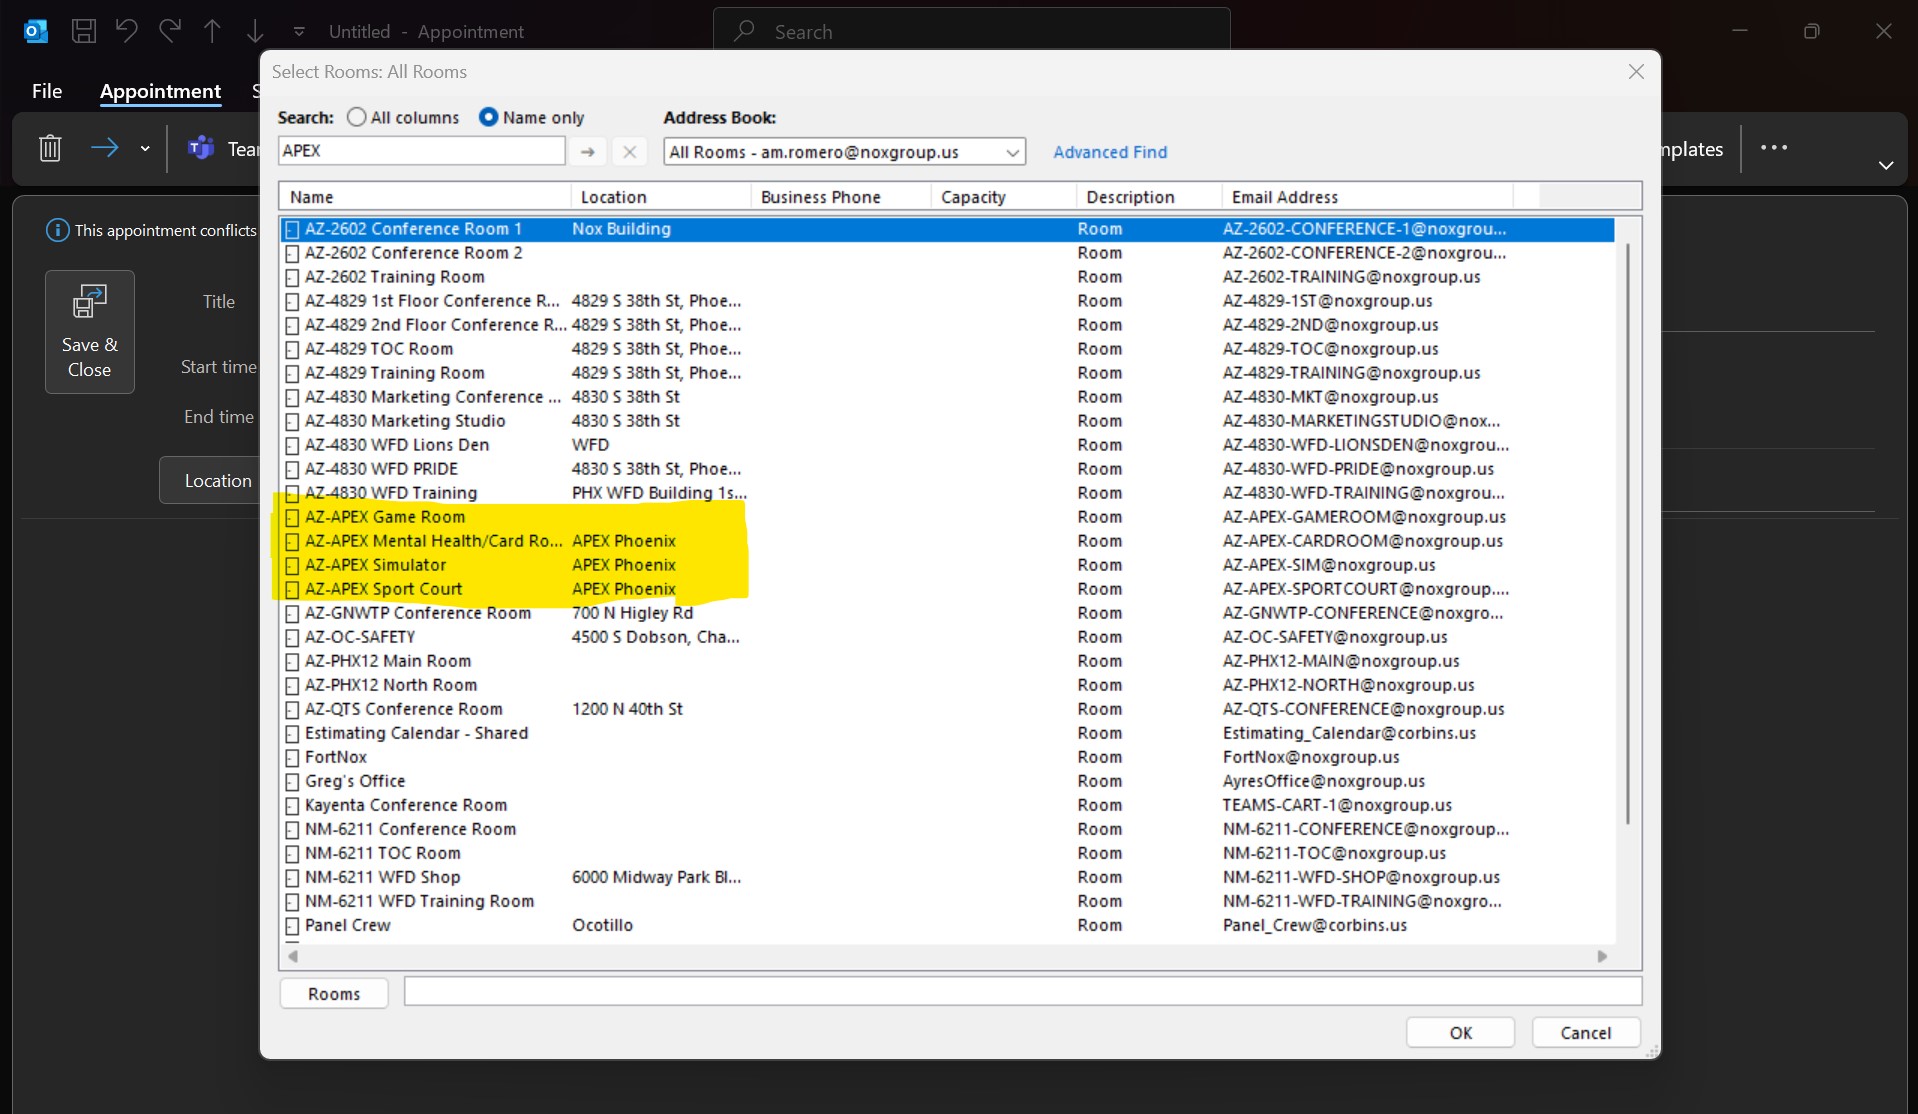Click right arrow of horizontal scrollbar

[1602, 957]
